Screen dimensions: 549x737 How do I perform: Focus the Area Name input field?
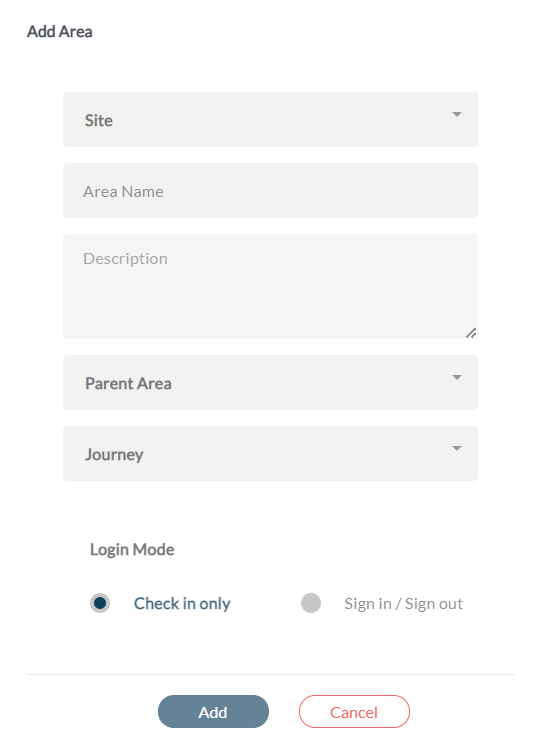coord(270,190)
